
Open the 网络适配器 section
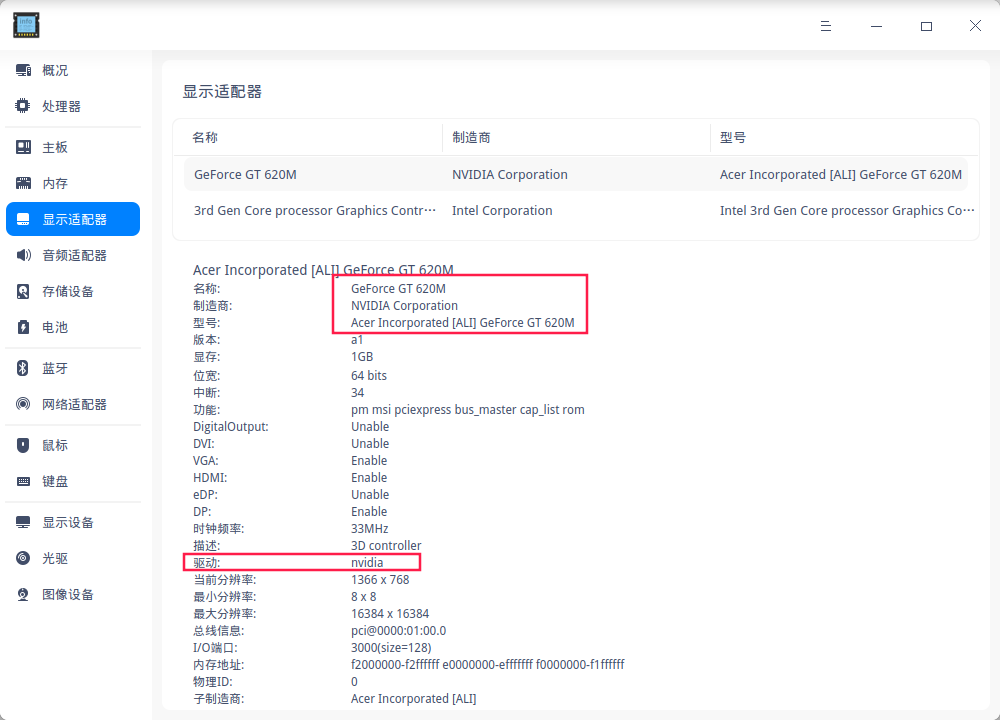point(73,404)
